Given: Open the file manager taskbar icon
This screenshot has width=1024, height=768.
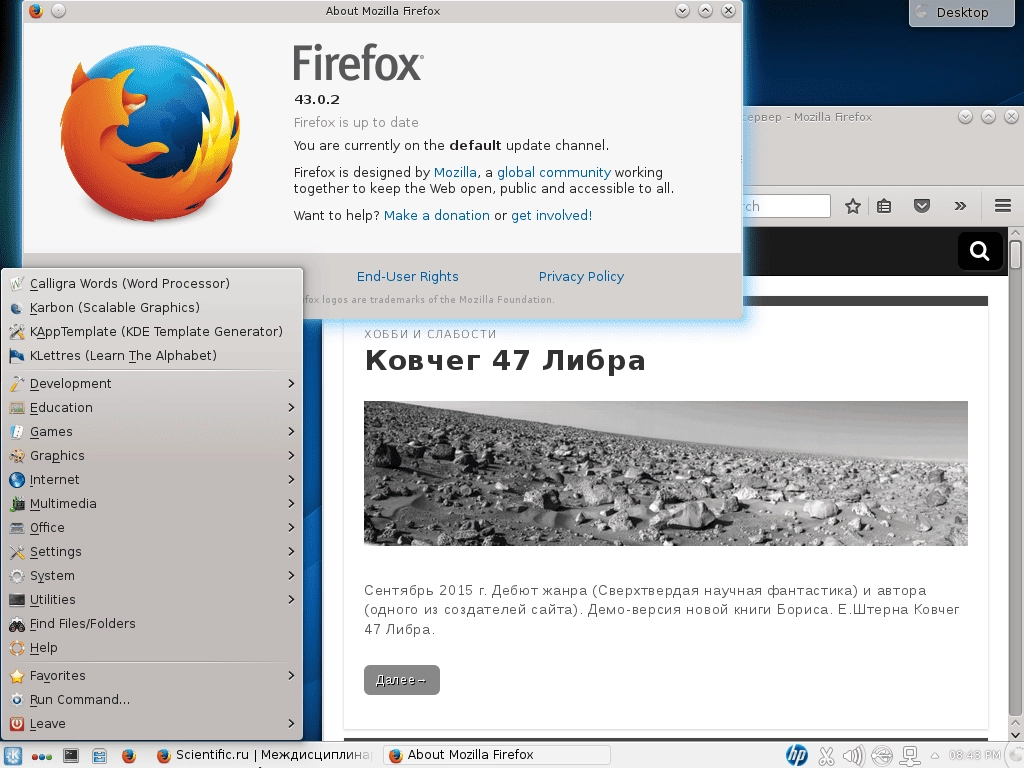Looking at the screenshot, I should [99, 756].
